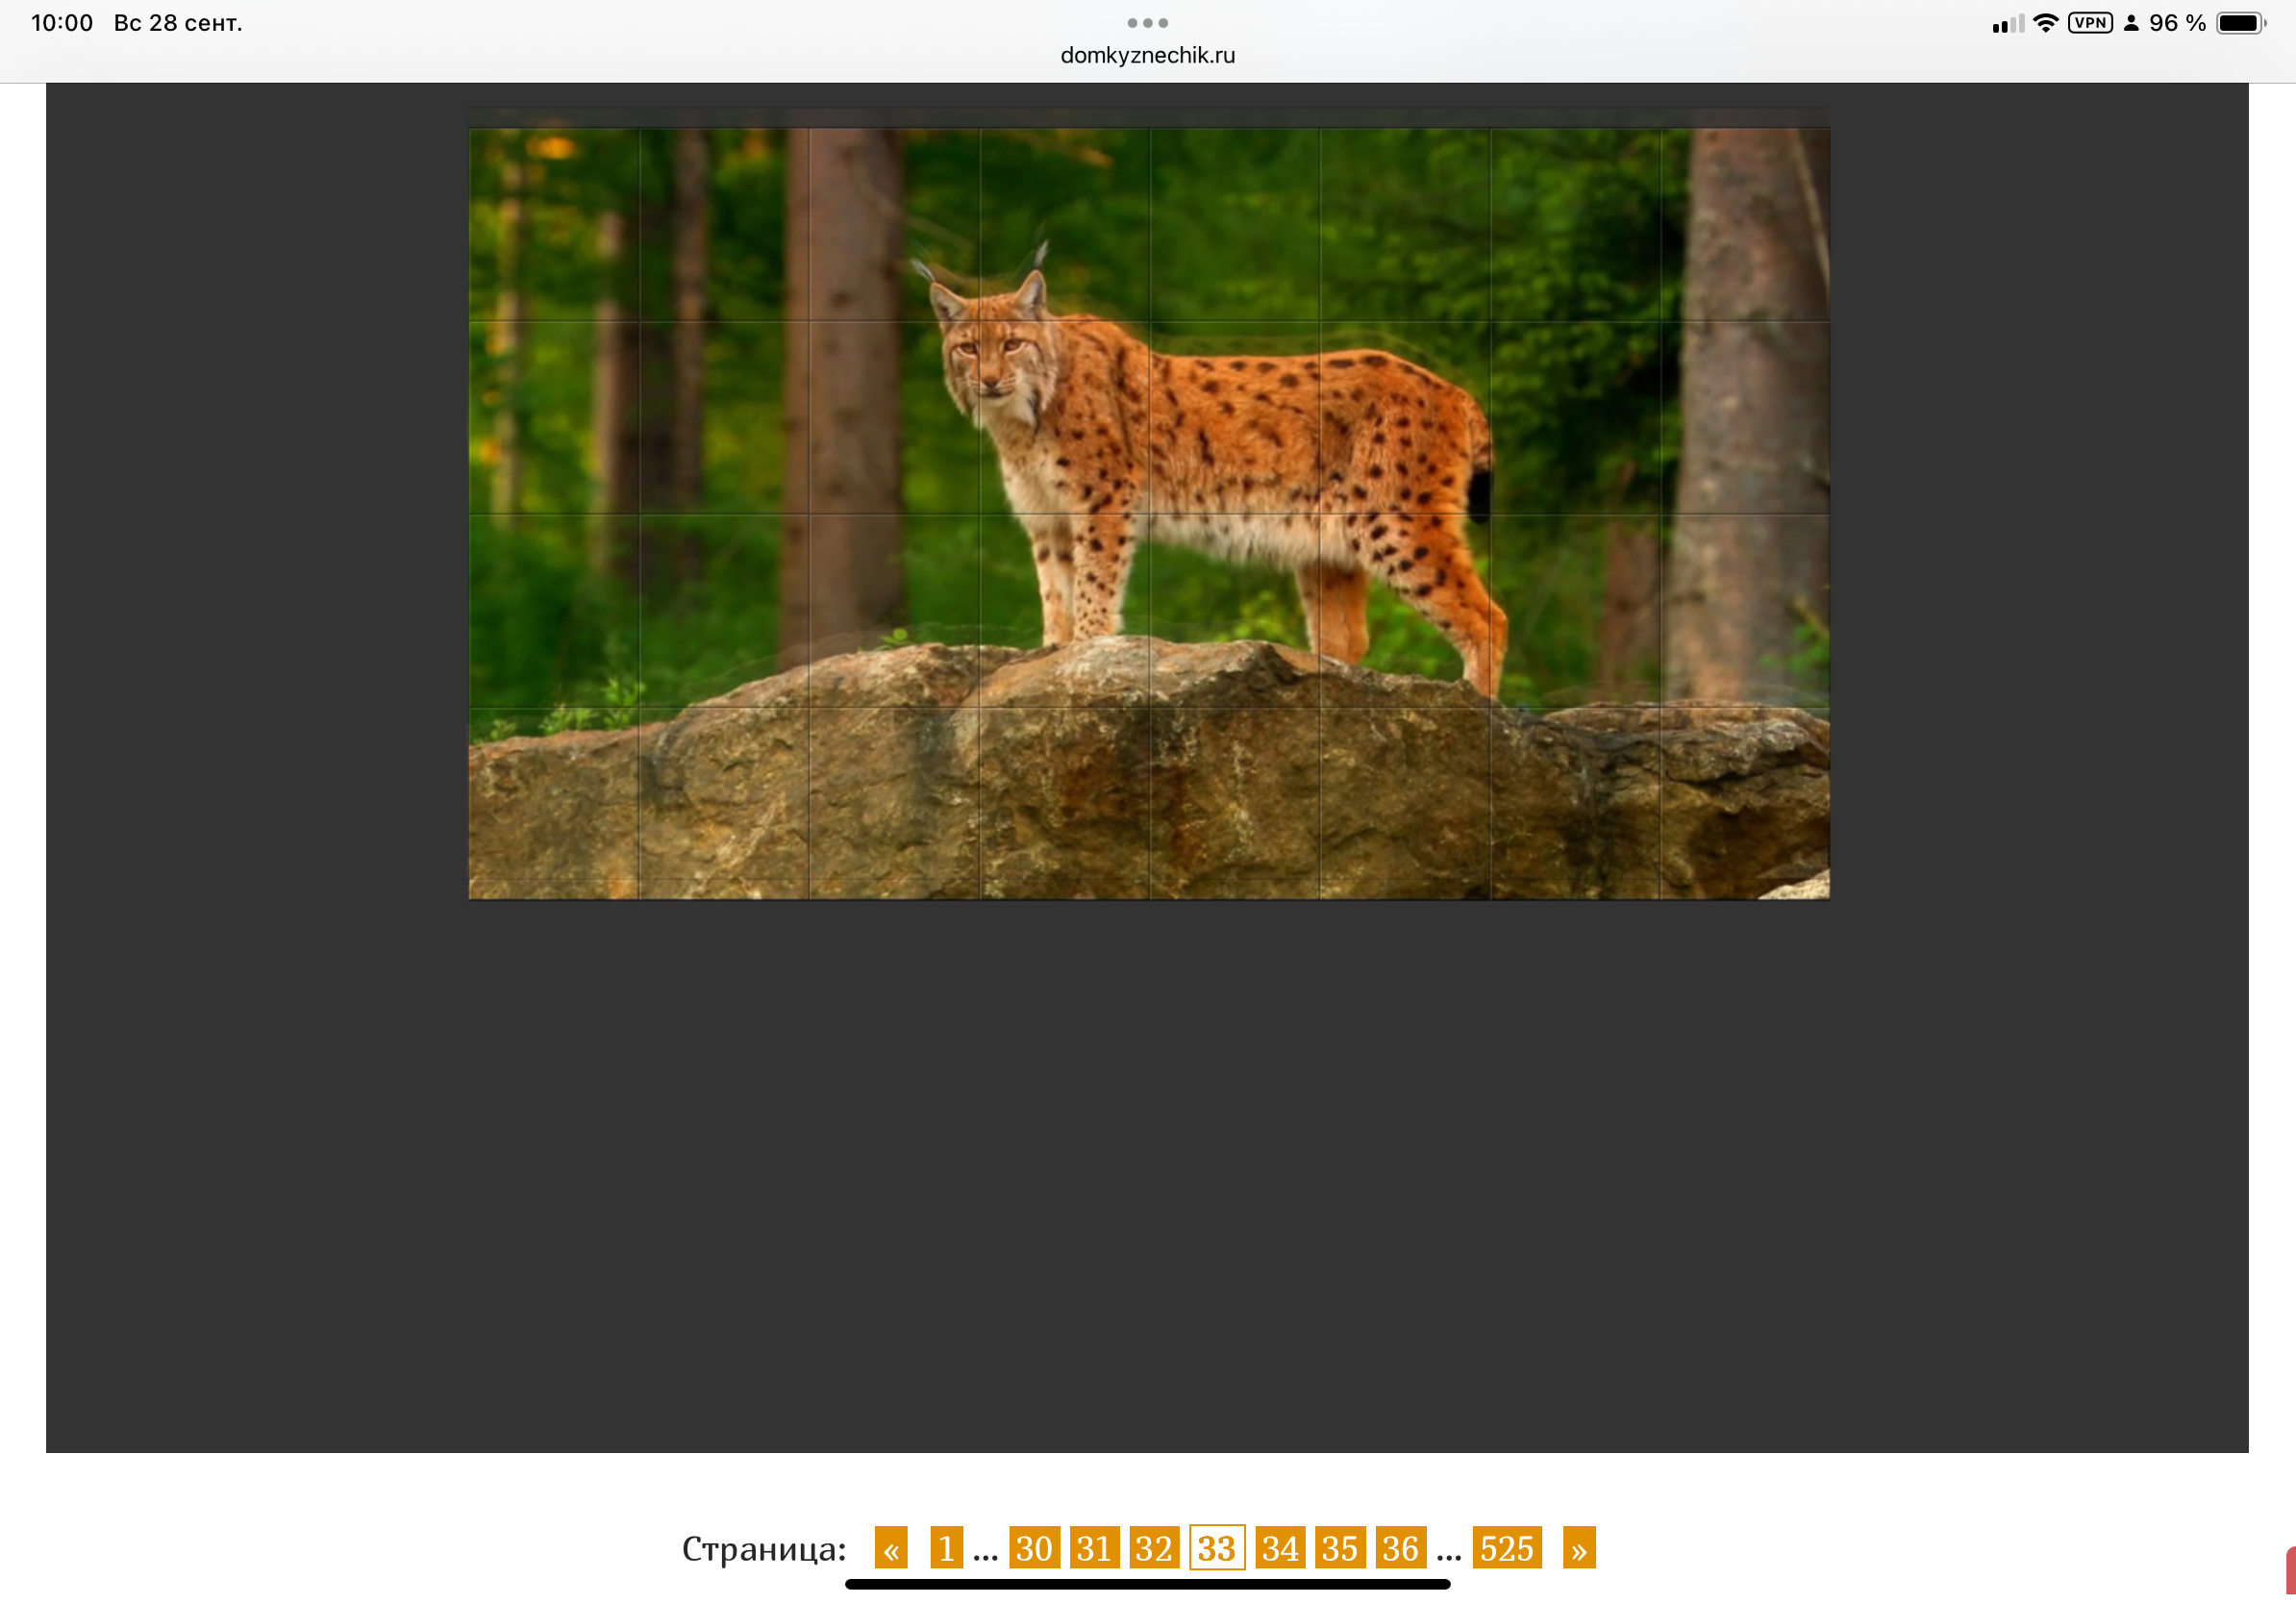Viewport: 2296px width, 1604px height.
Task: Tap the home indicator bar at bottom
Action: point(1147,1584)
